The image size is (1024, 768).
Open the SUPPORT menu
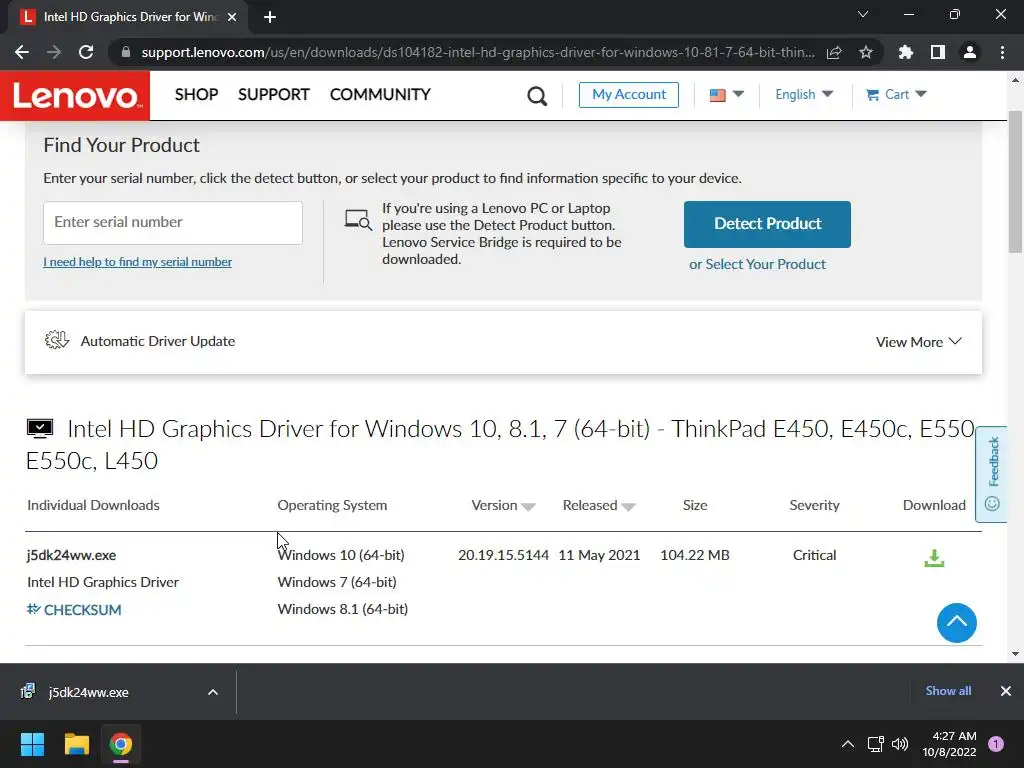(x=274, y=95)
